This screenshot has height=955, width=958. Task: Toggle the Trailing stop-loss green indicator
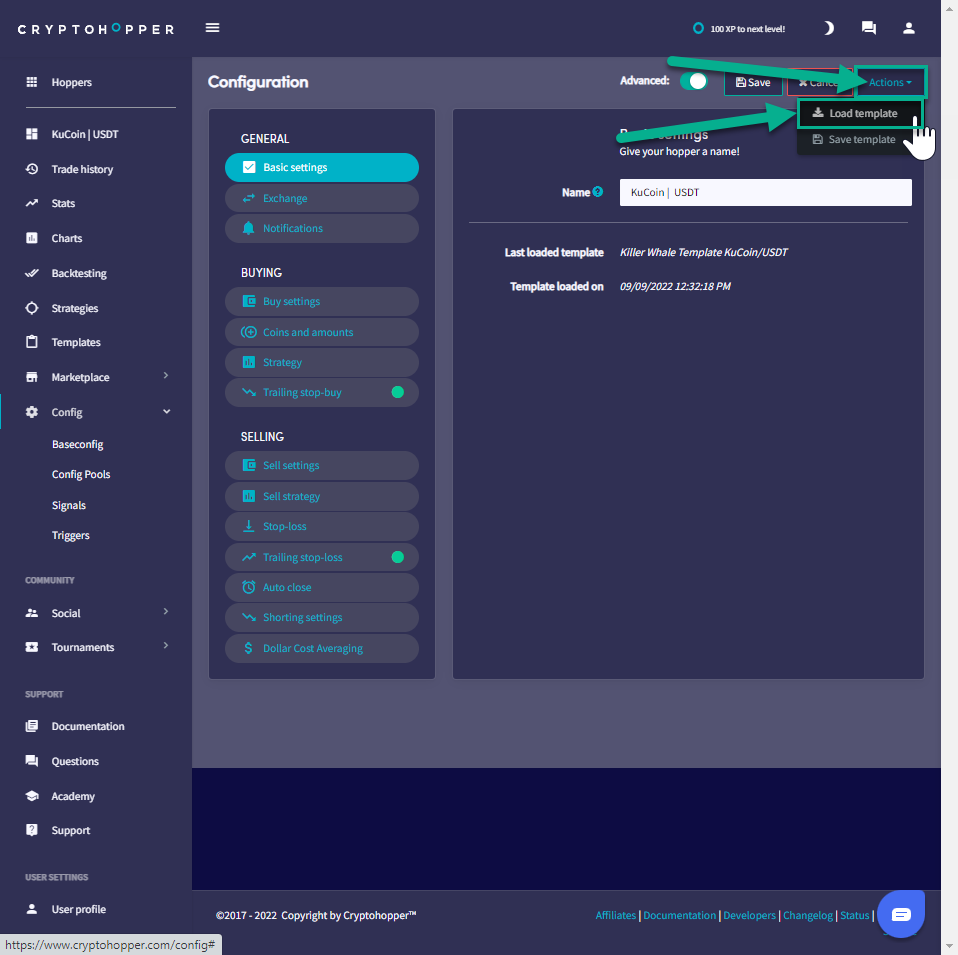coord(397,557)
